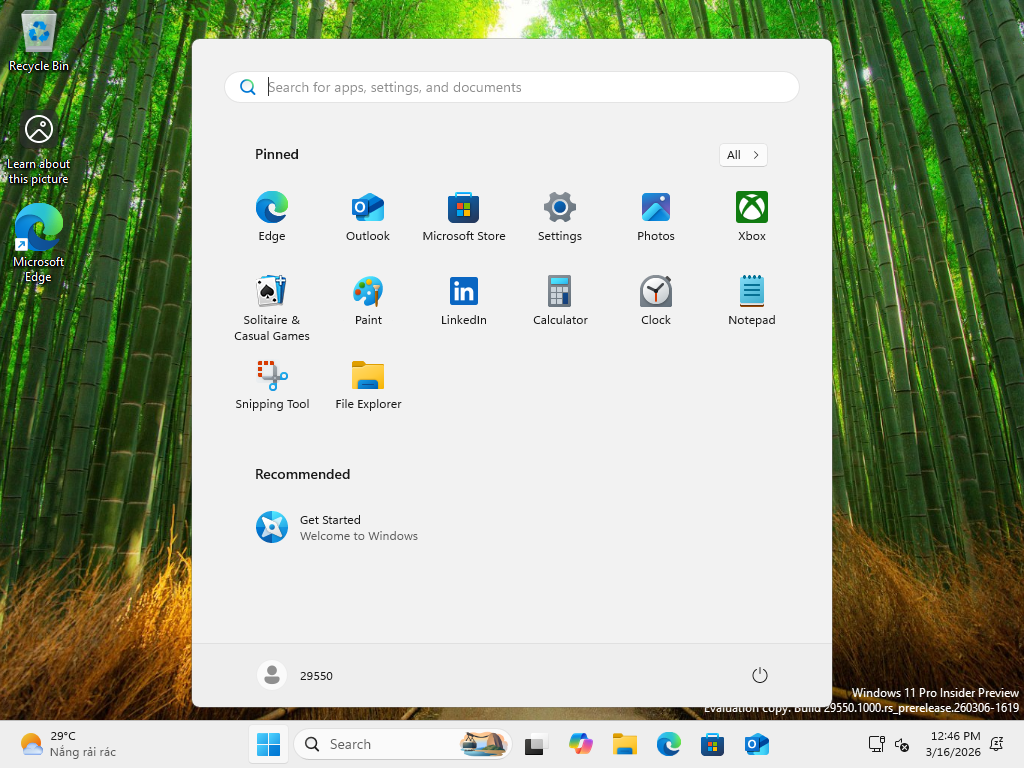The image size is (1024, 768).
Task: Open Settings from the Start menu
Action: pos(560,217)
